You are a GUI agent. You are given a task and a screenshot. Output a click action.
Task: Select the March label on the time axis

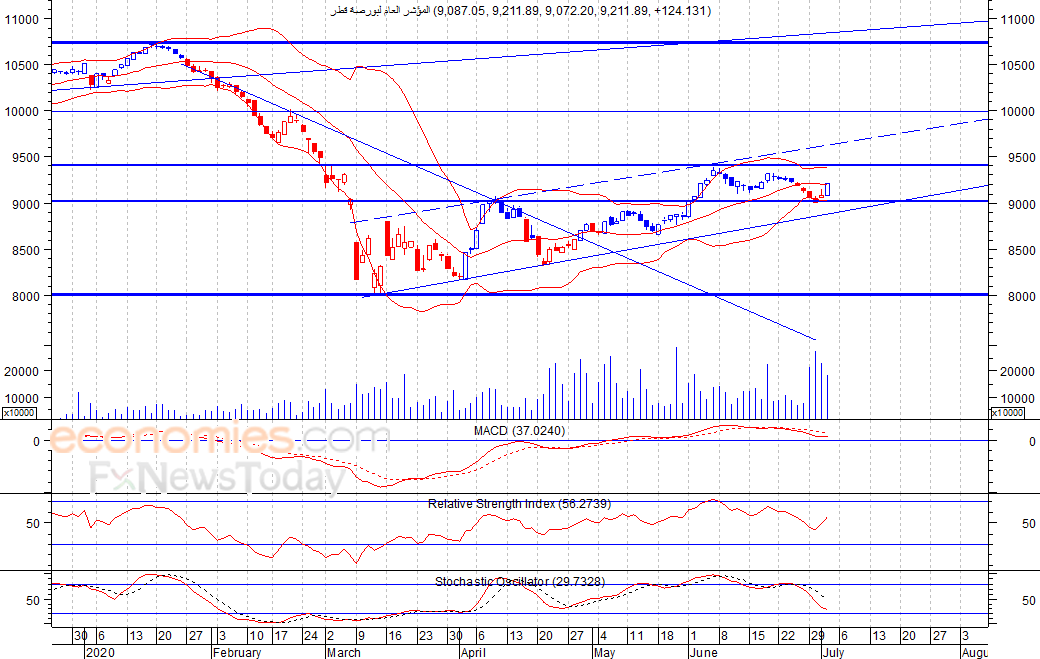click(344, 652)
